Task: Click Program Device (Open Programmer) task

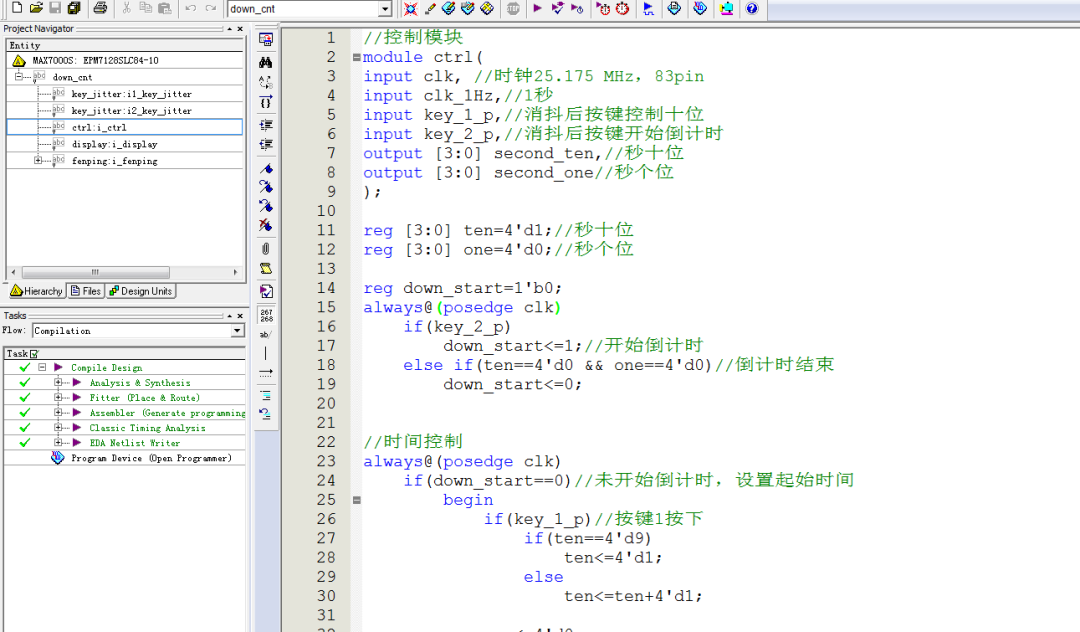Action: pyautogui.click(x=150, y=458)
